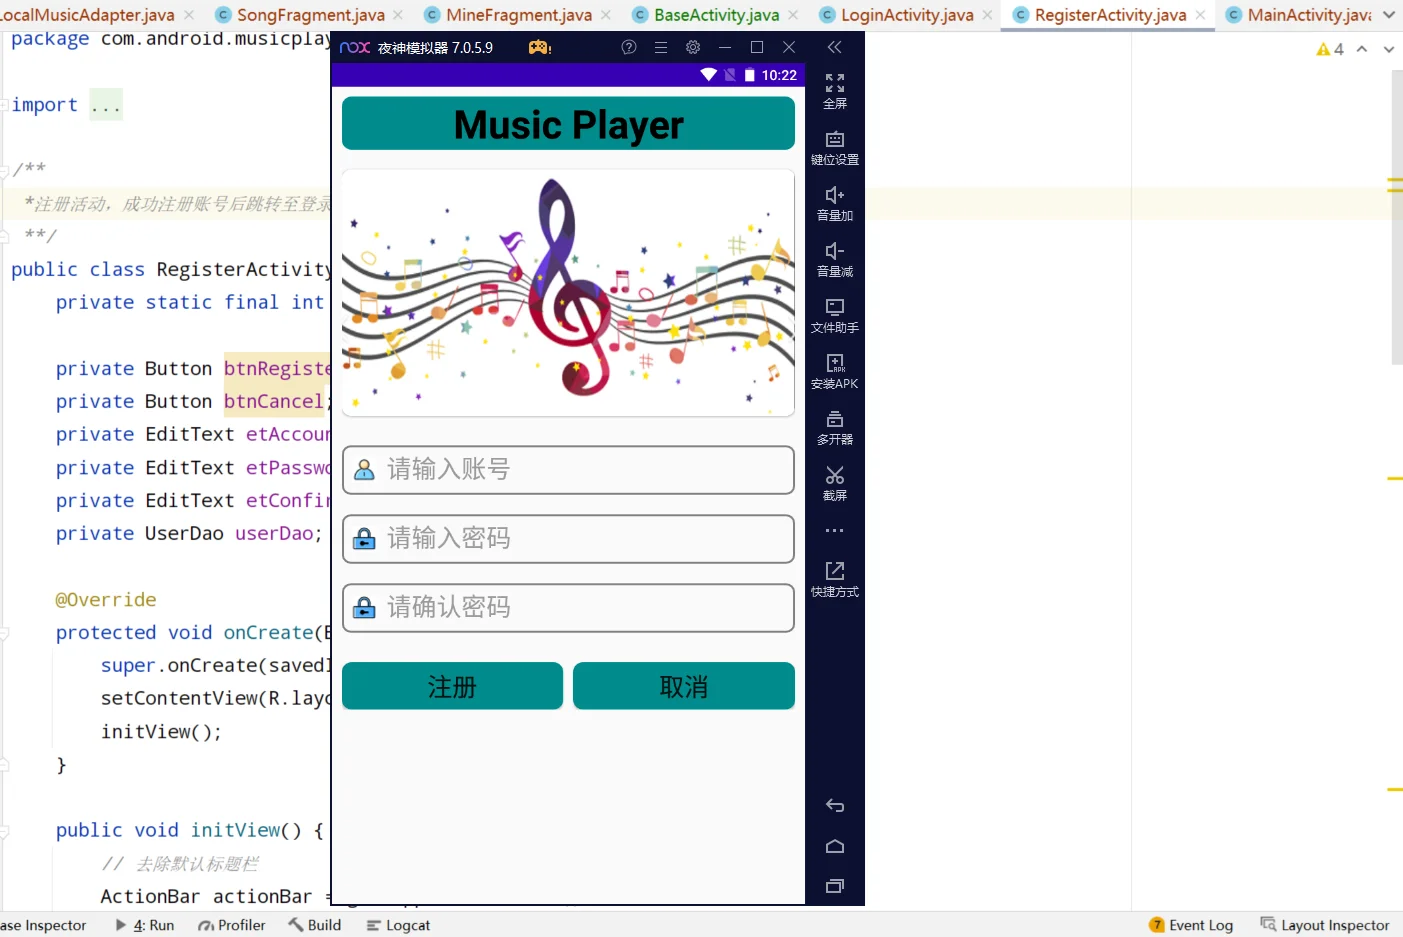Image resolution: width=1403 pixels, height=937 pixels.
Task: Switch to MainActivity.java tab
Action: [x=1299, y=15]
